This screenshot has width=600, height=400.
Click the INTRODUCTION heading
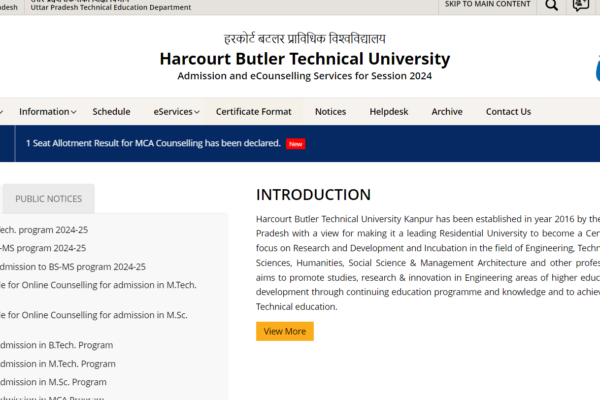tap(313, 195)
